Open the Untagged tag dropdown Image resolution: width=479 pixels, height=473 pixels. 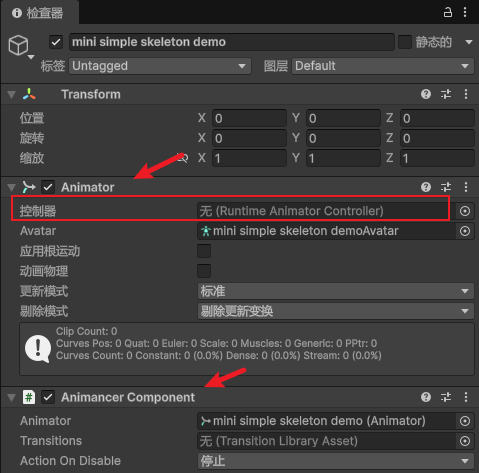160,66
